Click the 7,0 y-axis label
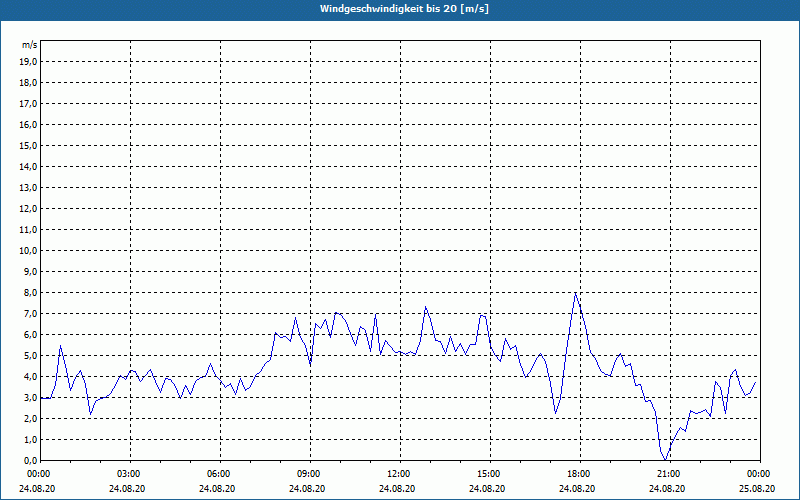800x500 pixels. (x=31, y=313)
